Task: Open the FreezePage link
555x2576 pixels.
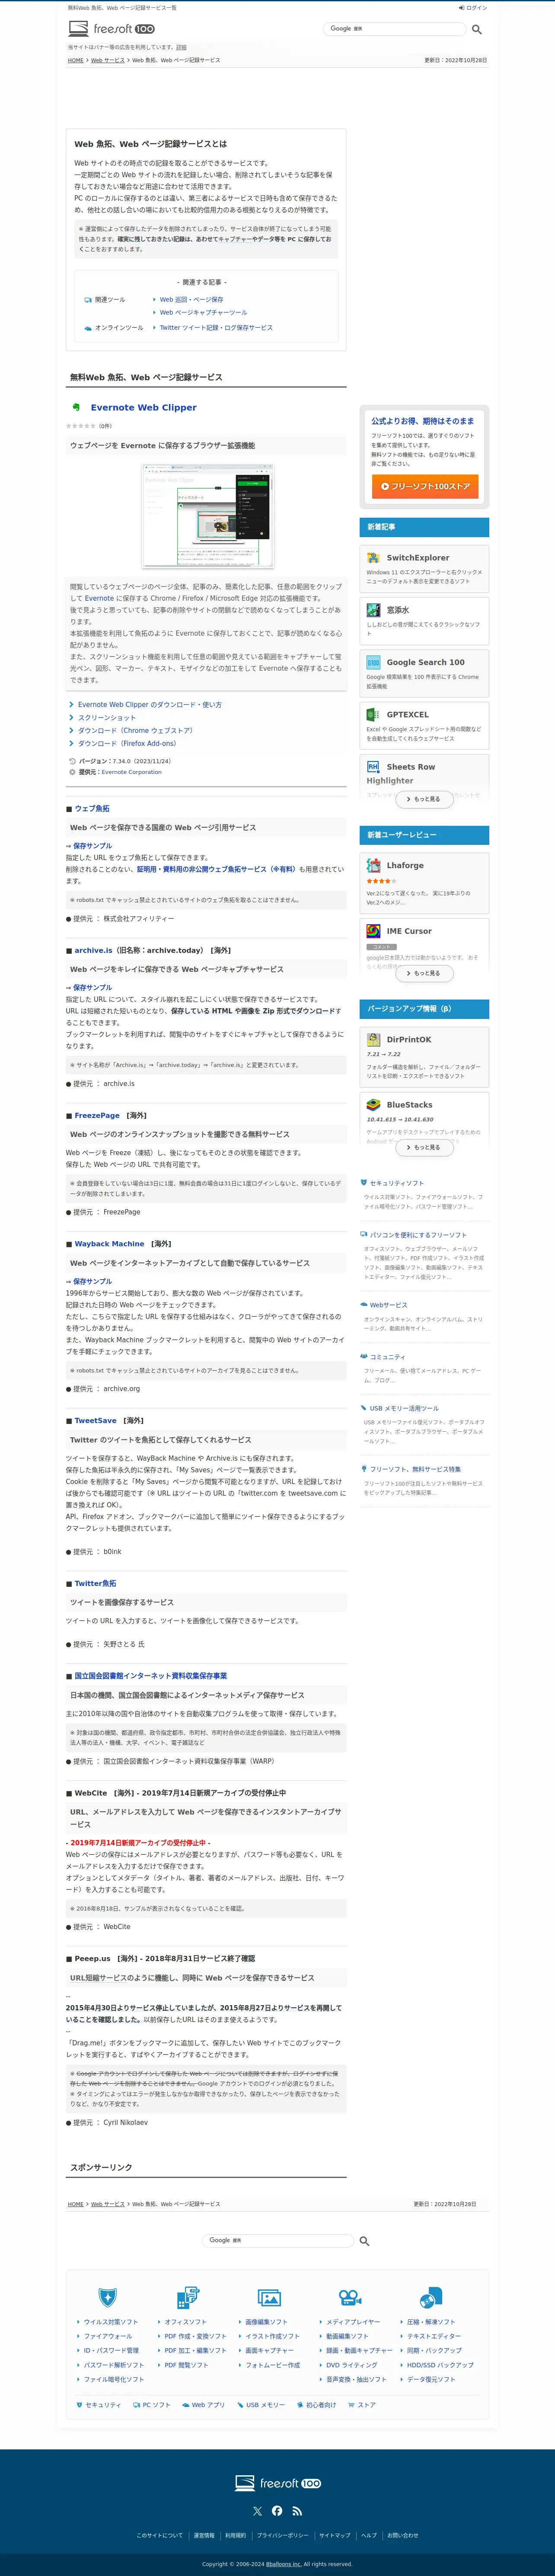Action: (97, 1115)
